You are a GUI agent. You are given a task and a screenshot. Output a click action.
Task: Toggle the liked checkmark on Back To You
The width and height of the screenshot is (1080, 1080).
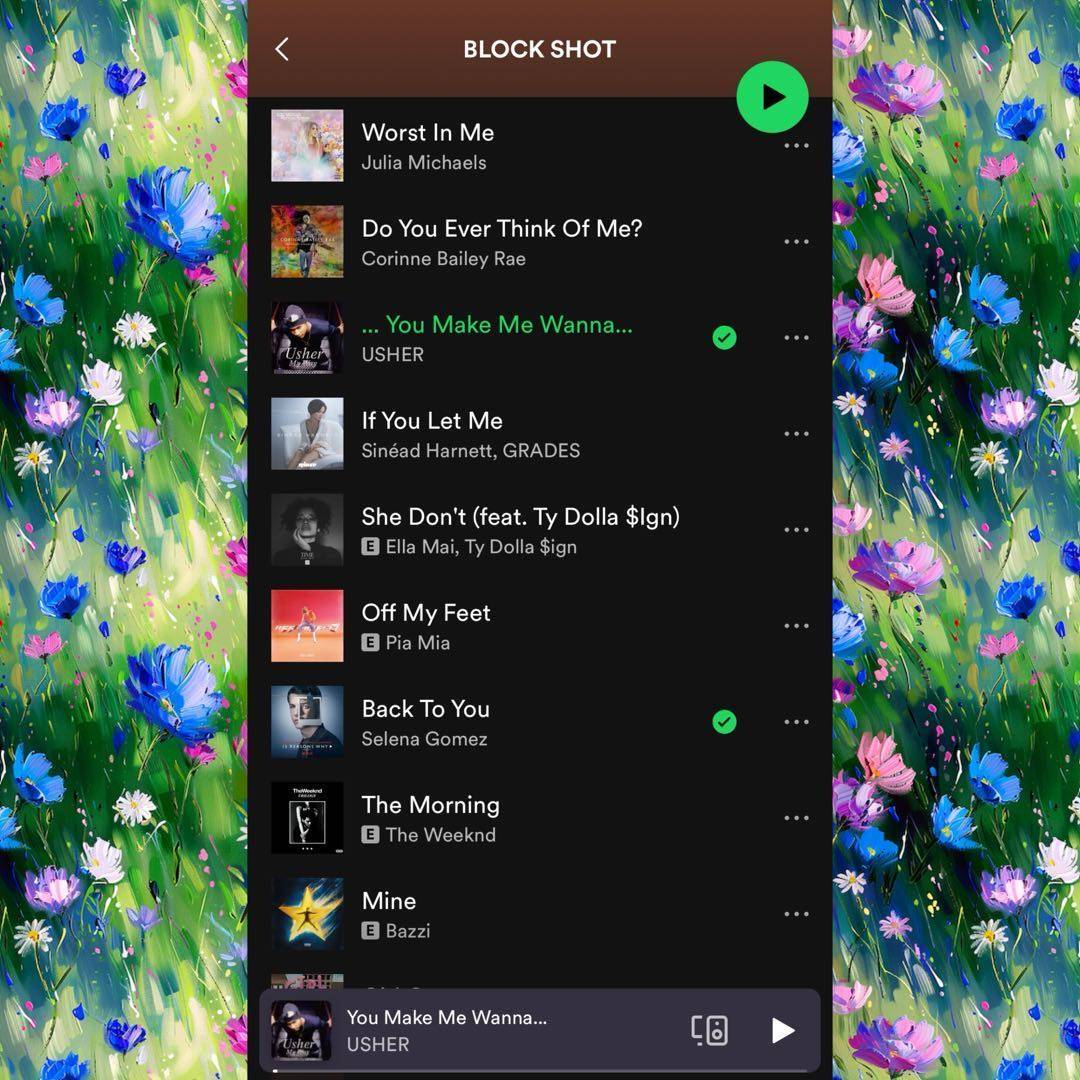(725, 722)
